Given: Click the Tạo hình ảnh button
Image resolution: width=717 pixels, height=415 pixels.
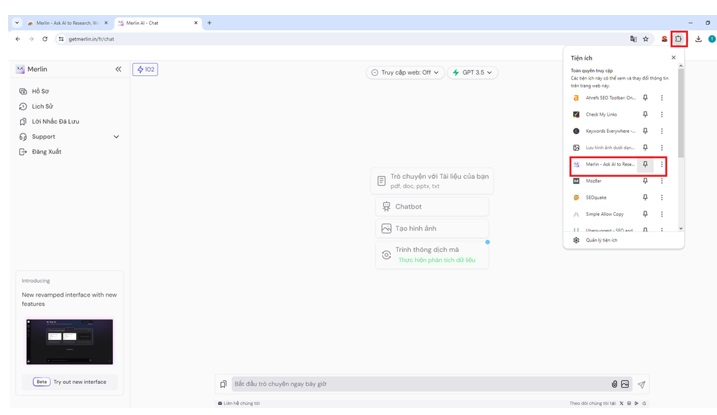Looking at the screenshot, I should pyautogui.click(x=432, y=228).
